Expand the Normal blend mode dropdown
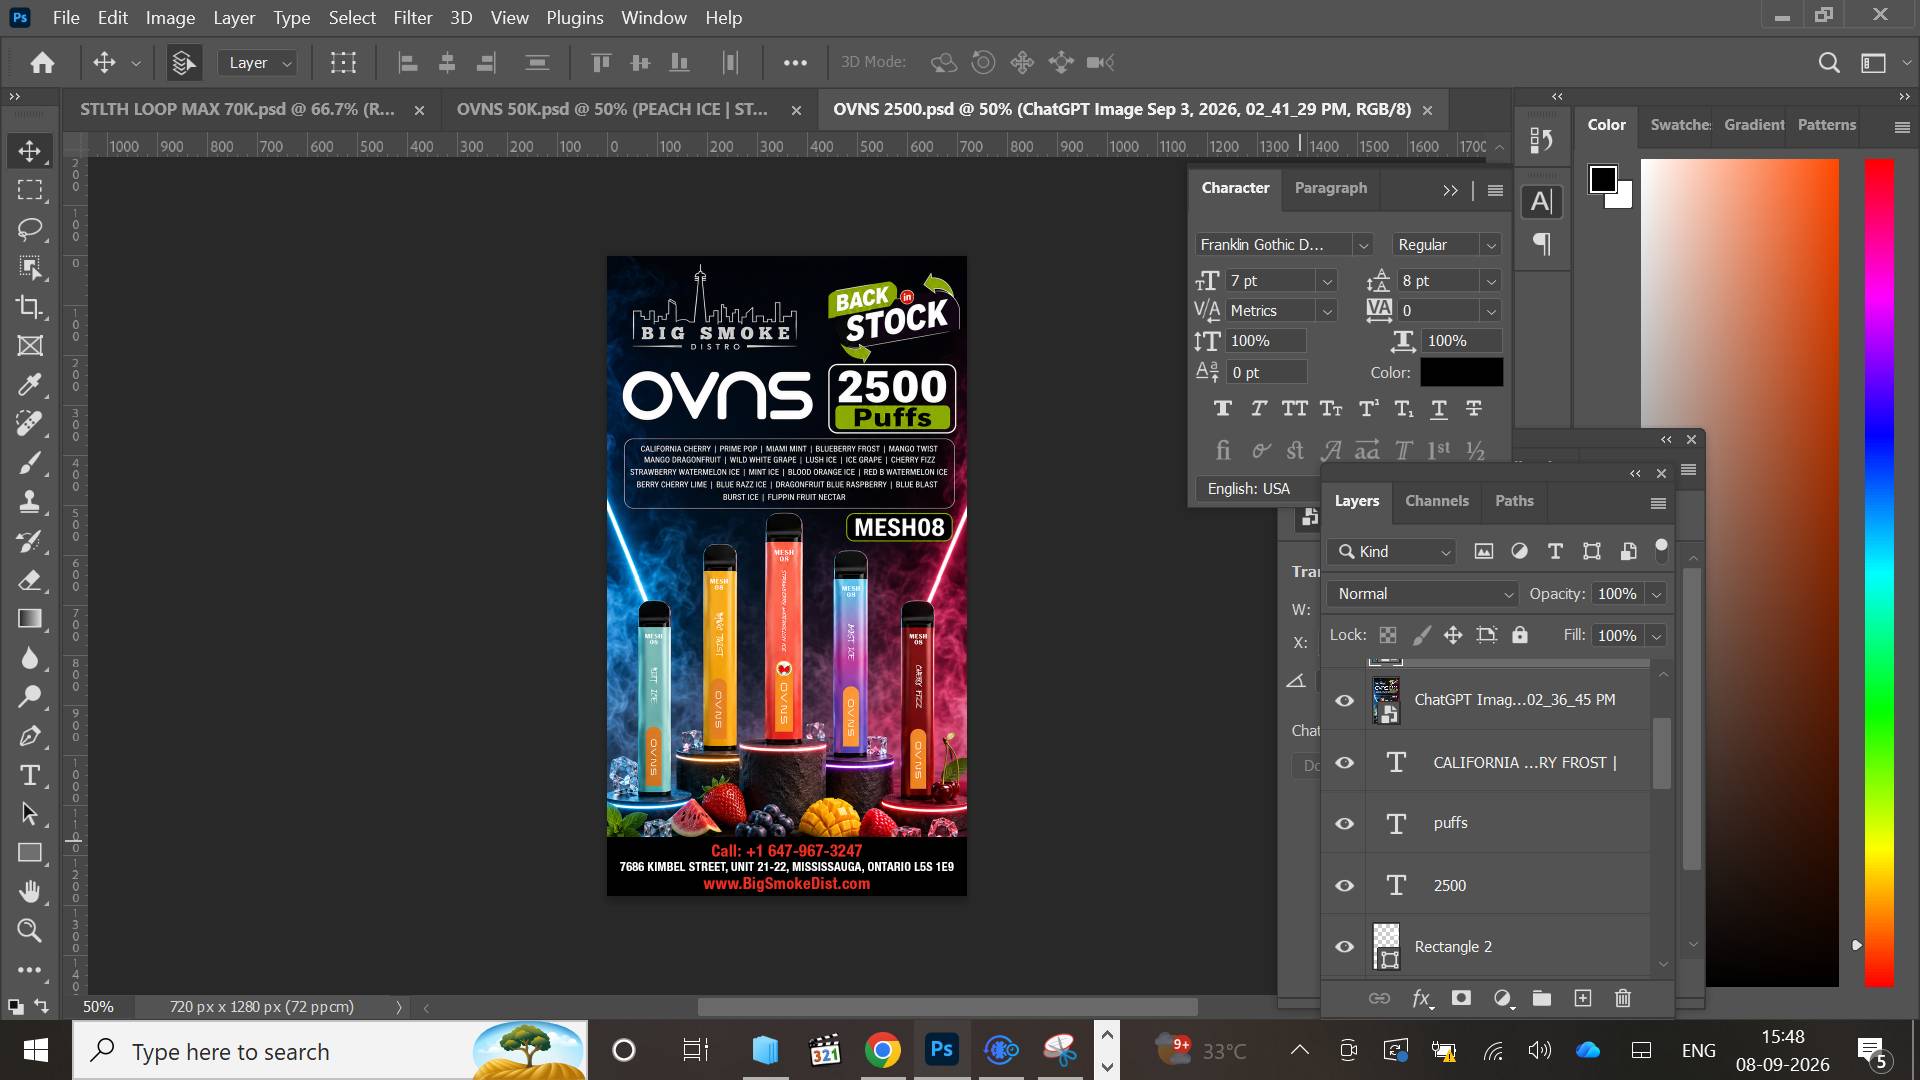This screenshot has width=1920, height=1080. (1422, 594)
